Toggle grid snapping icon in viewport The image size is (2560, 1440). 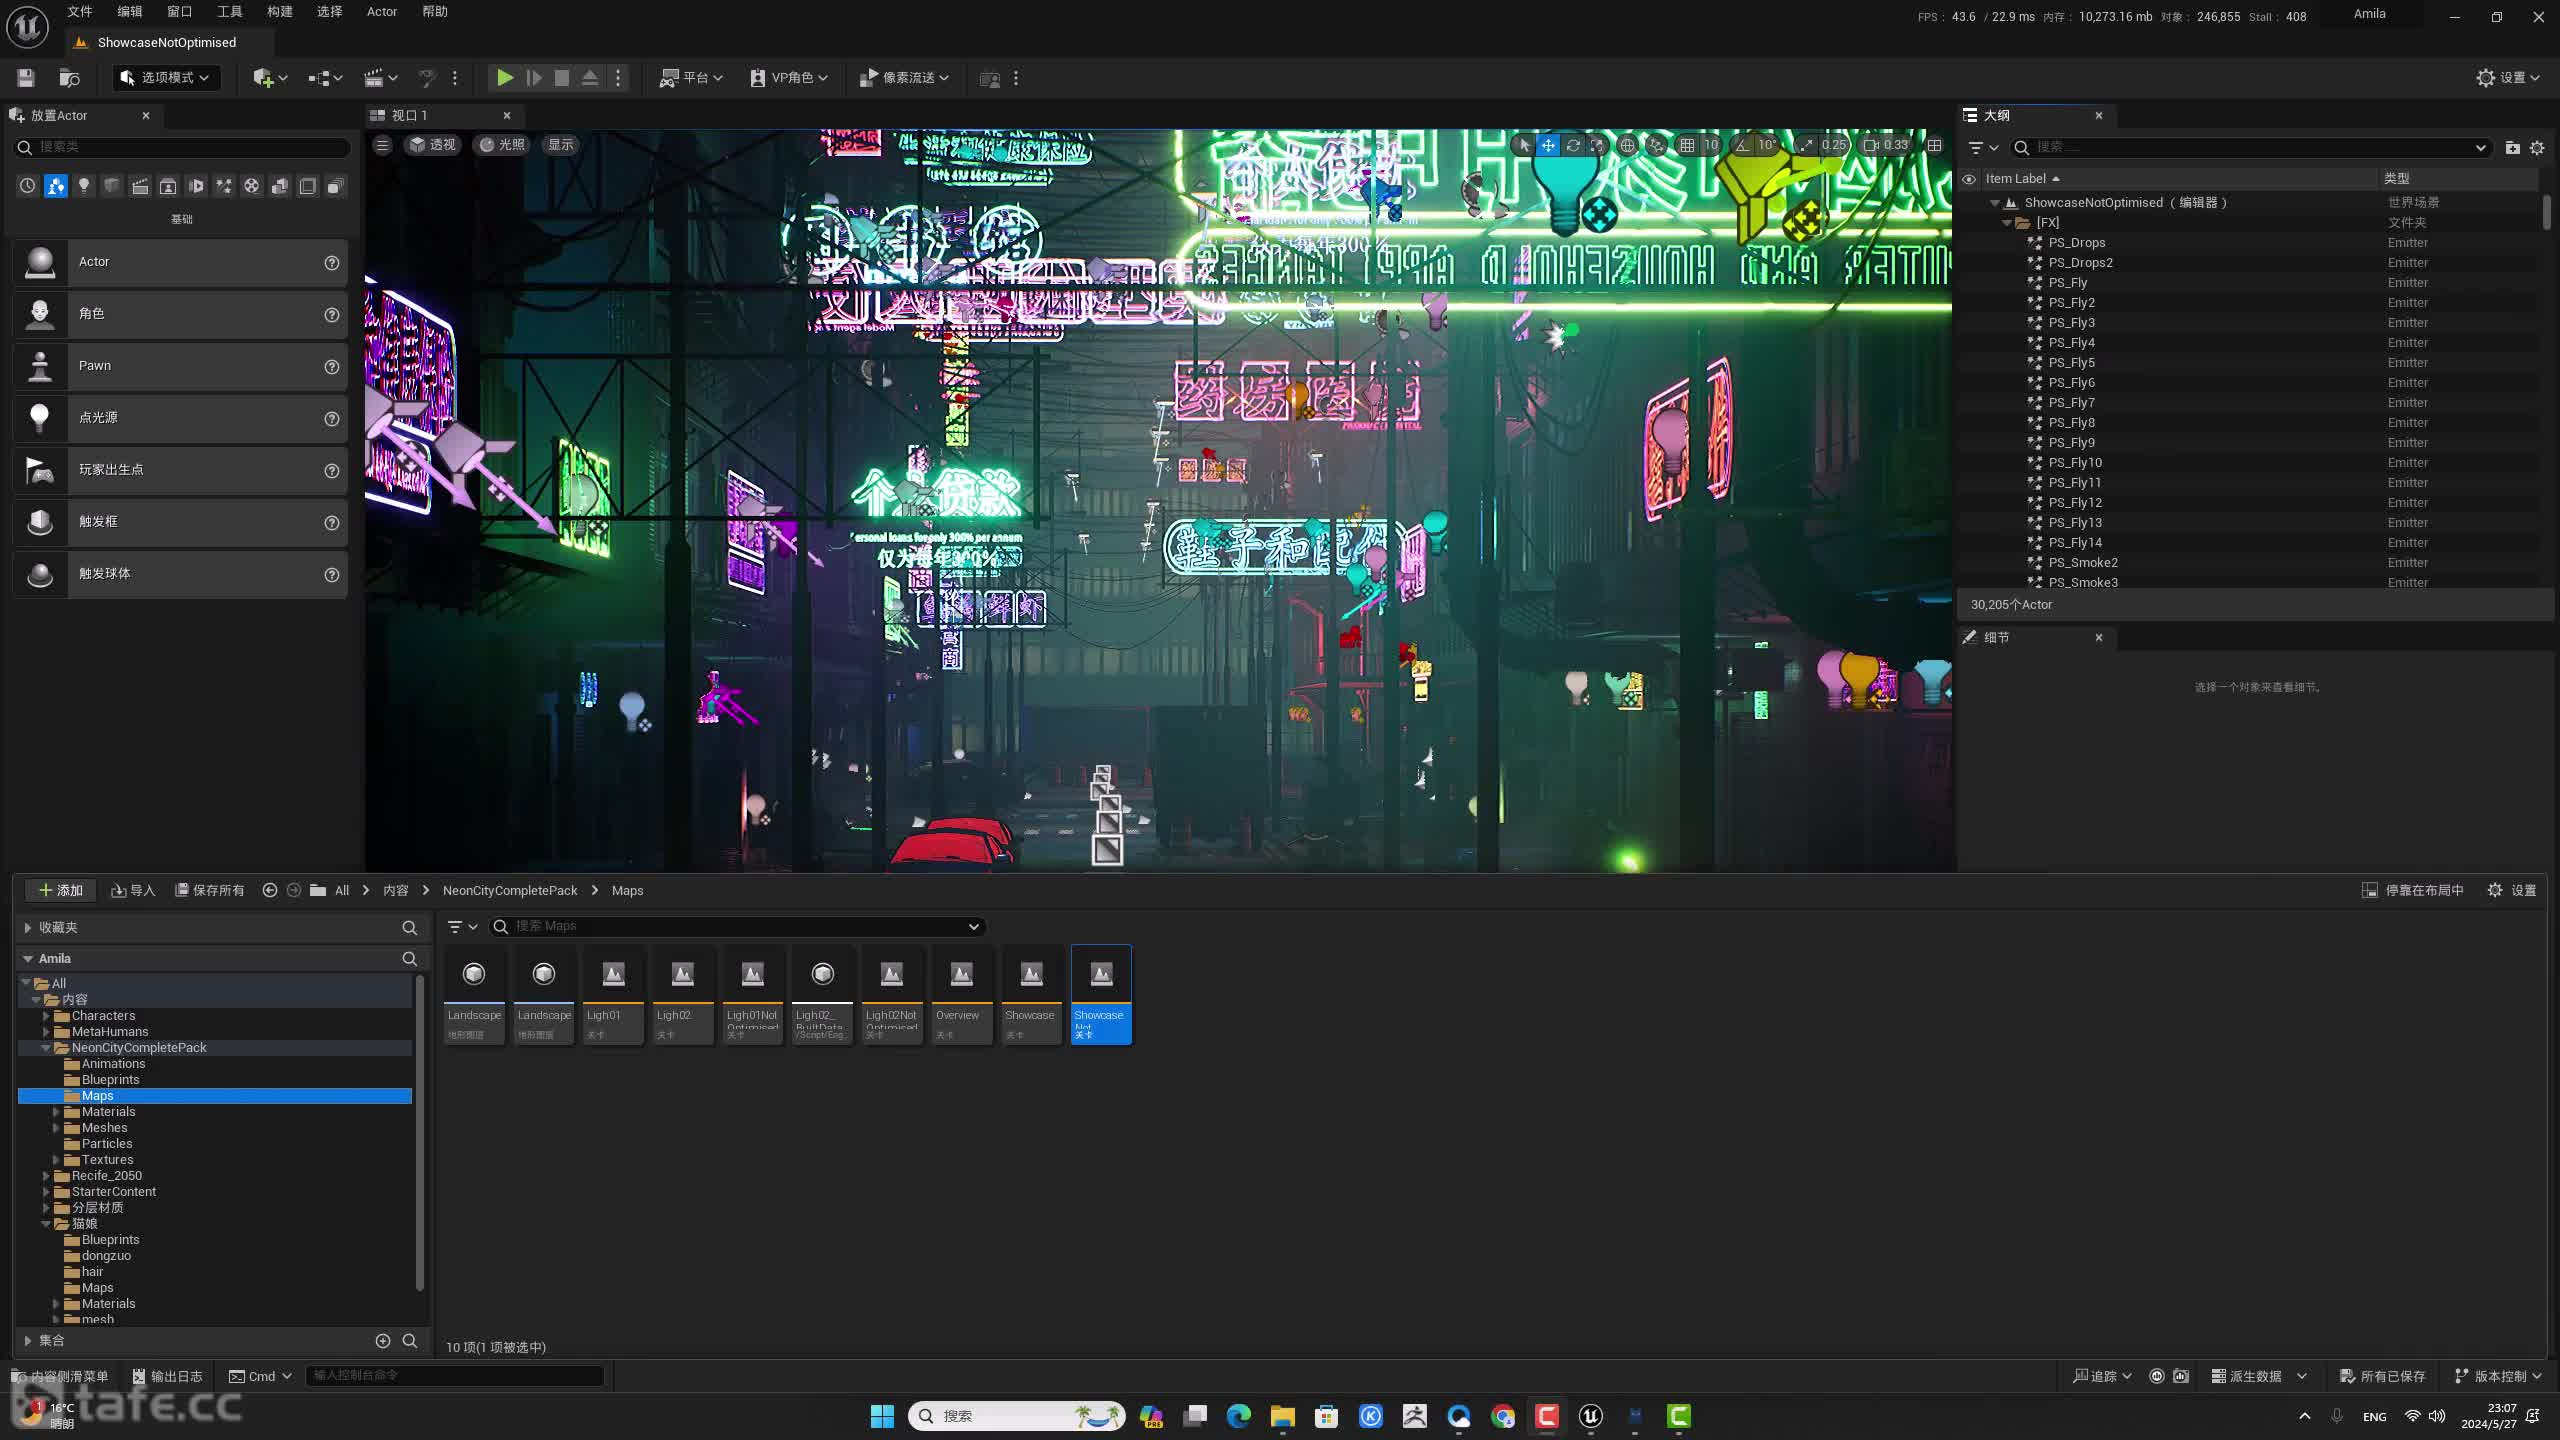coord(1687,145)
